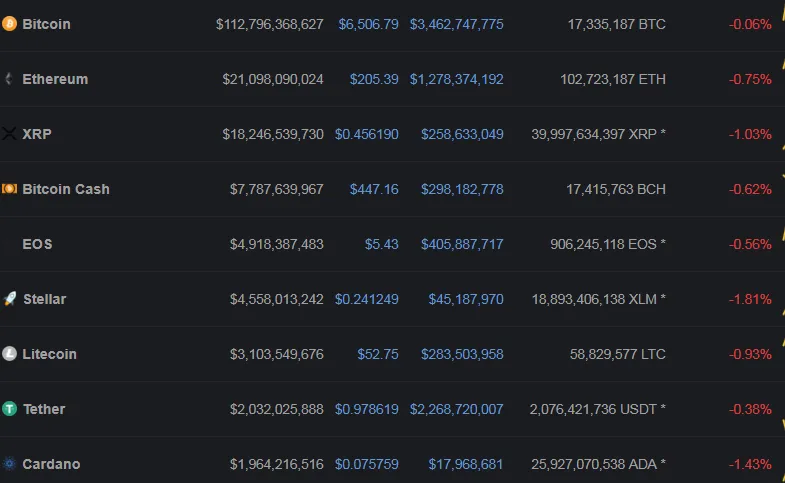
Task: Select XRP market cap $18,246,539,730
Action: pyautogui.click(x=273, y=134)
